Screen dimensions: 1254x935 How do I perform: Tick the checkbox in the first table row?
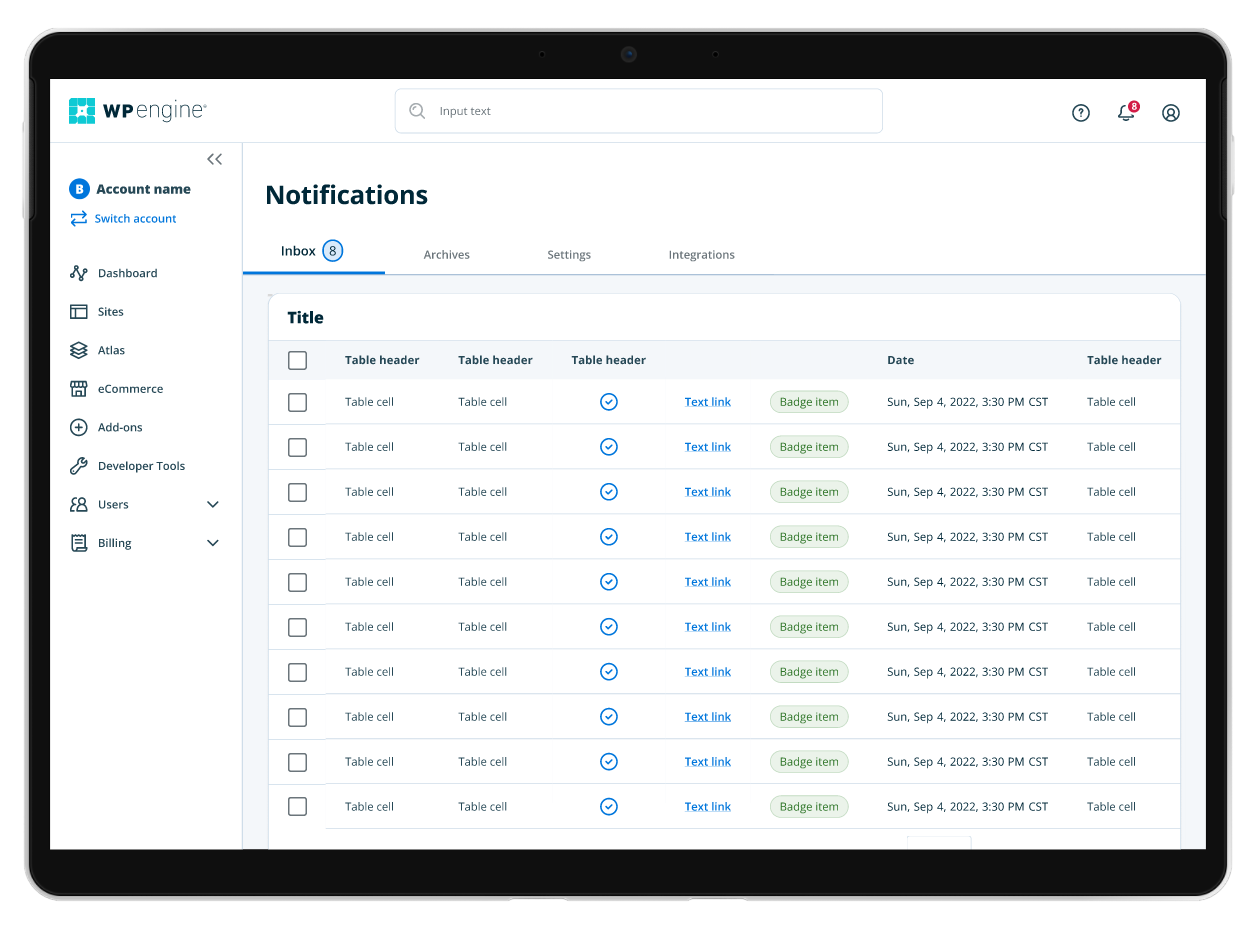[x=297, y=403]
